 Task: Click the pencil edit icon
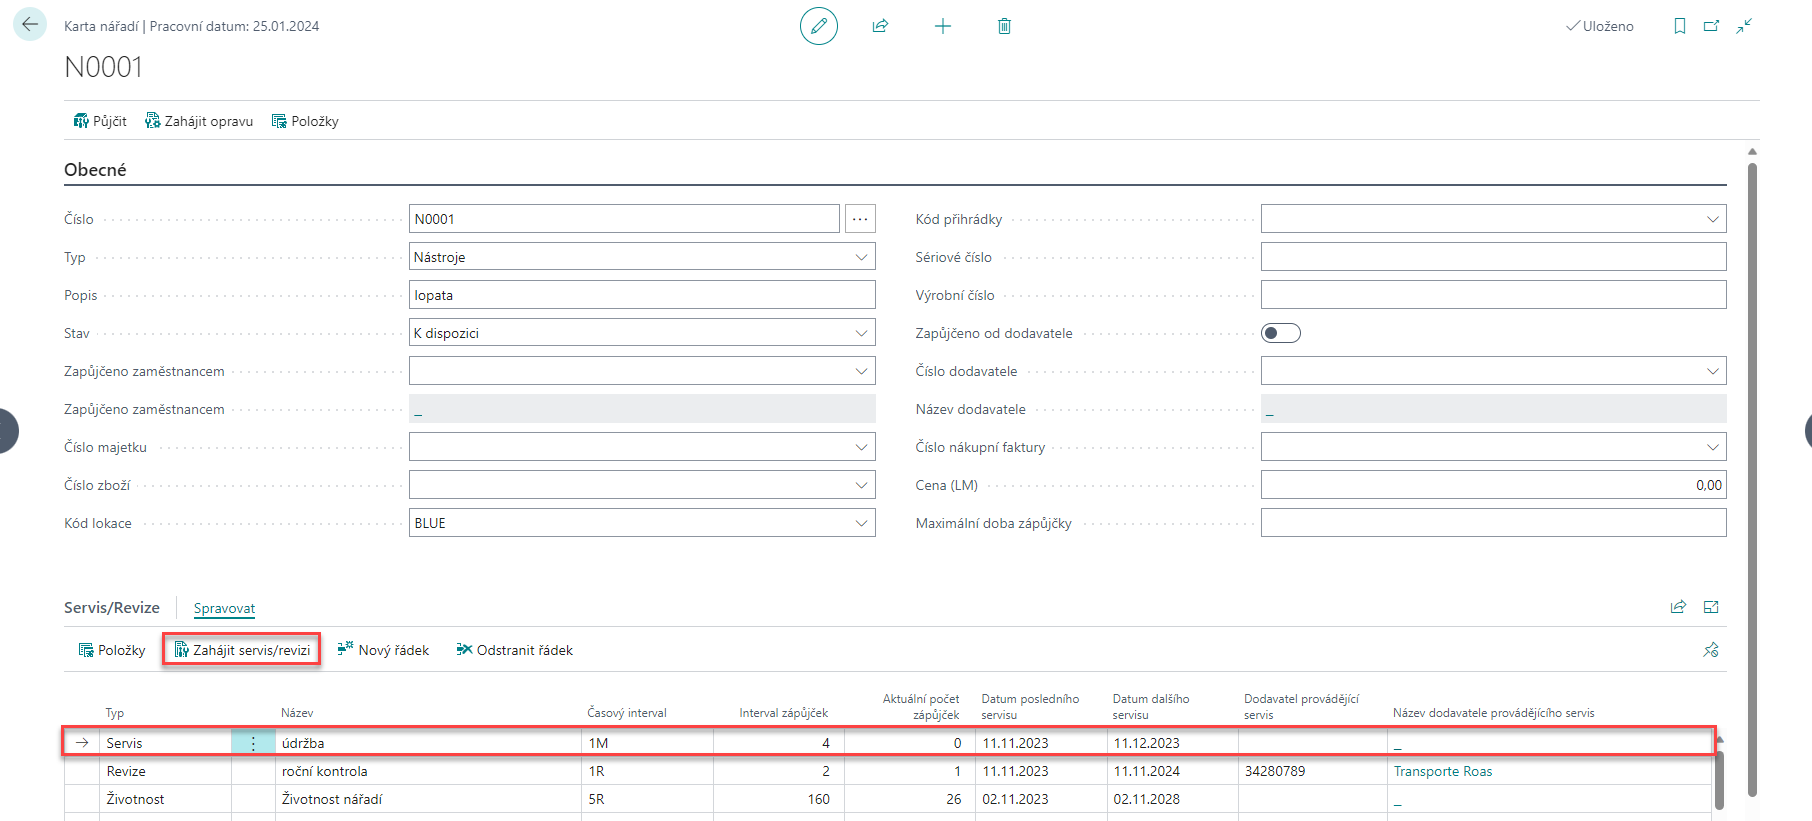[818, 26]
